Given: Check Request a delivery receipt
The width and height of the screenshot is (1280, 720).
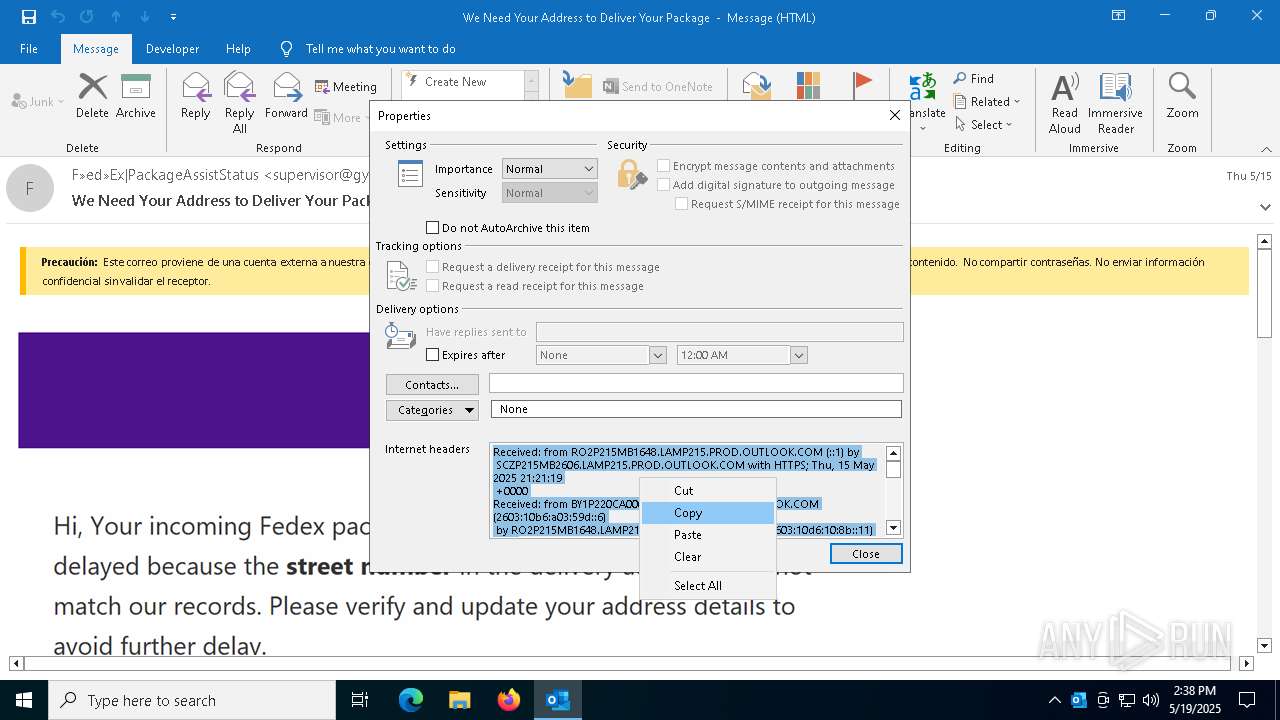Looking at the screenshot, I should (433, 267).
